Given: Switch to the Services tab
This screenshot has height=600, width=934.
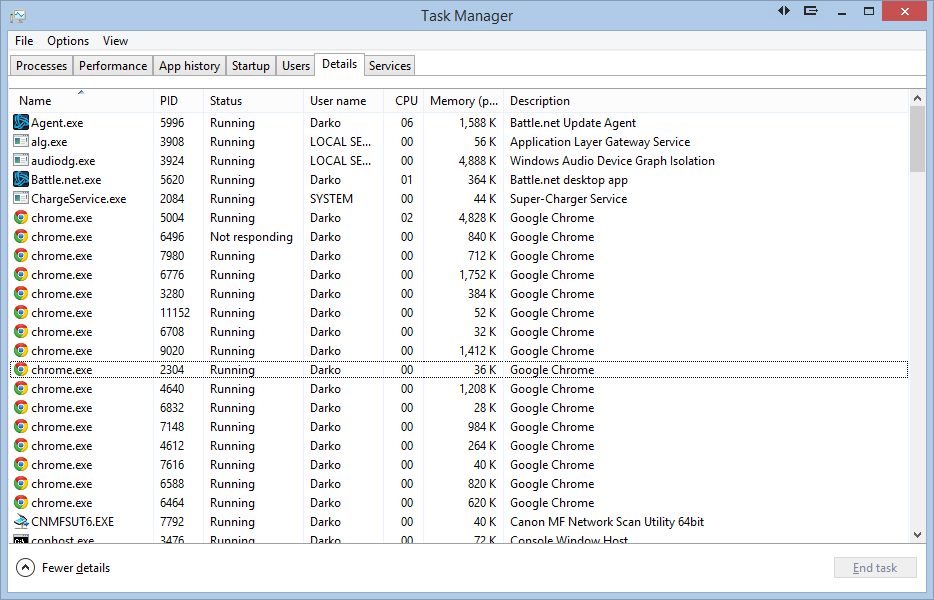Looking at the screenshot, I should [389, 66].
